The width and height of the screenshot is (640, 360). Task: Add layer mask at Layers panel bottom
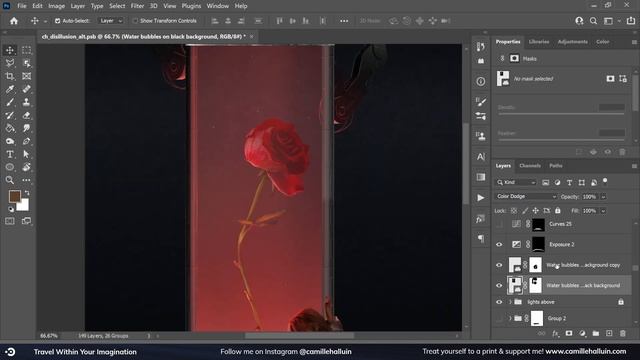click(x=569, y=333)
